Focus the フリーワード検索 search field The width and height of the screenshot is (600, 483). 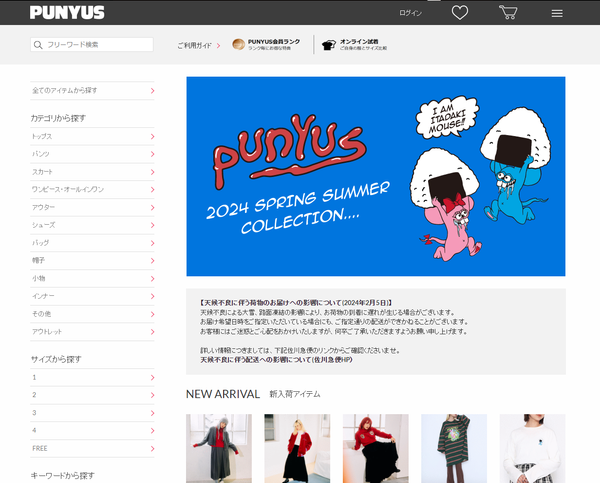coord(92,45)
